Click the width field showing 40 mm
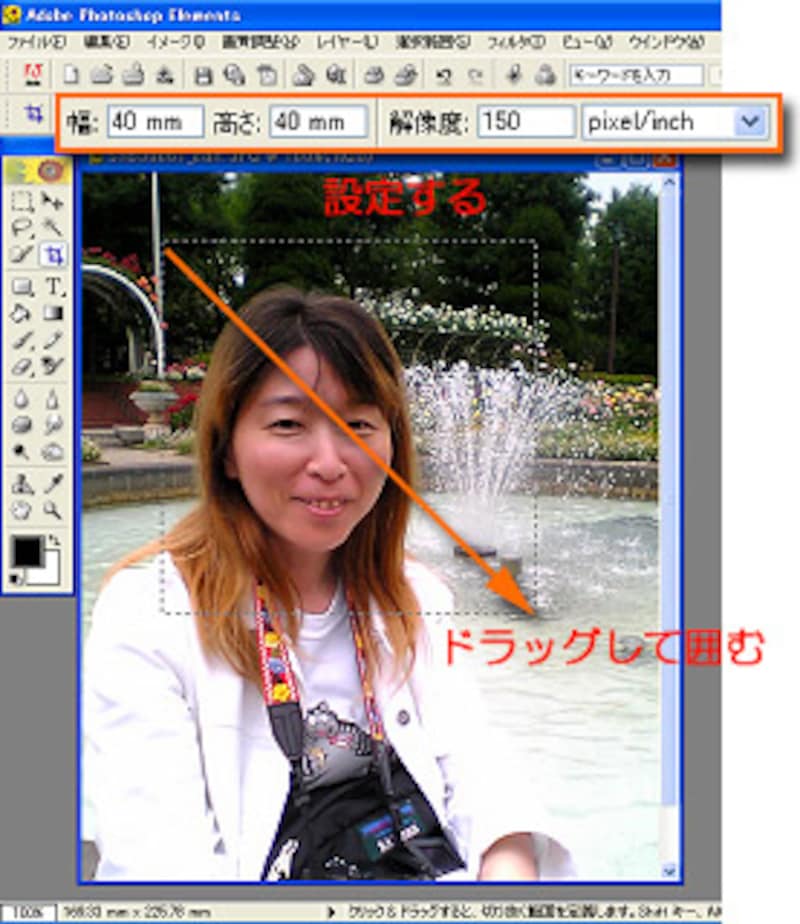The height and width of the screenshot is (924, 800). click(154, 122)
